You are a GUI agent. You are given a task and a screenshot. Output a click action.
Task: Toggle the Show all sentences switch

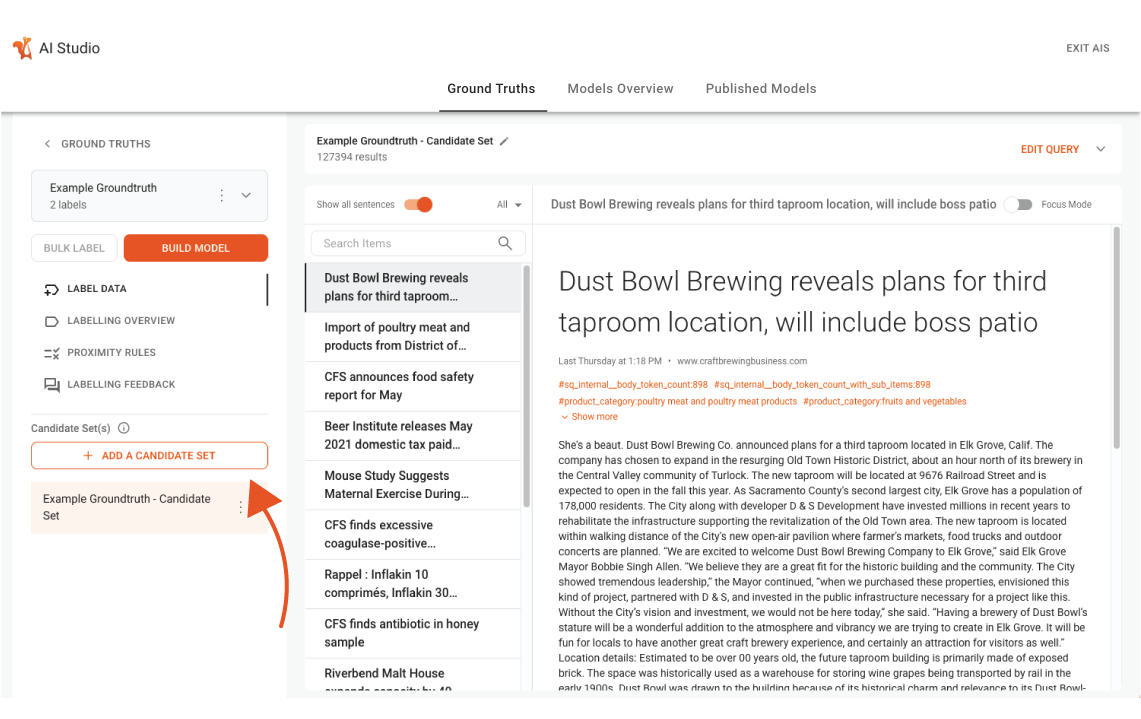tap(418, 204)
